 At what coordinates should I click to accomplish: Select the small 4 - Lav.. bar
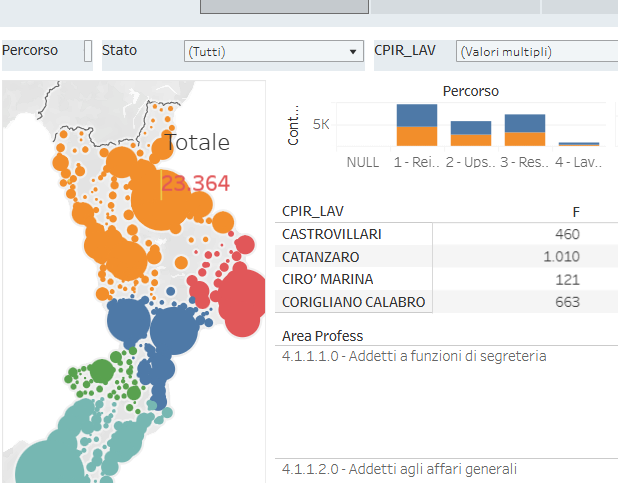click(579, 144)
